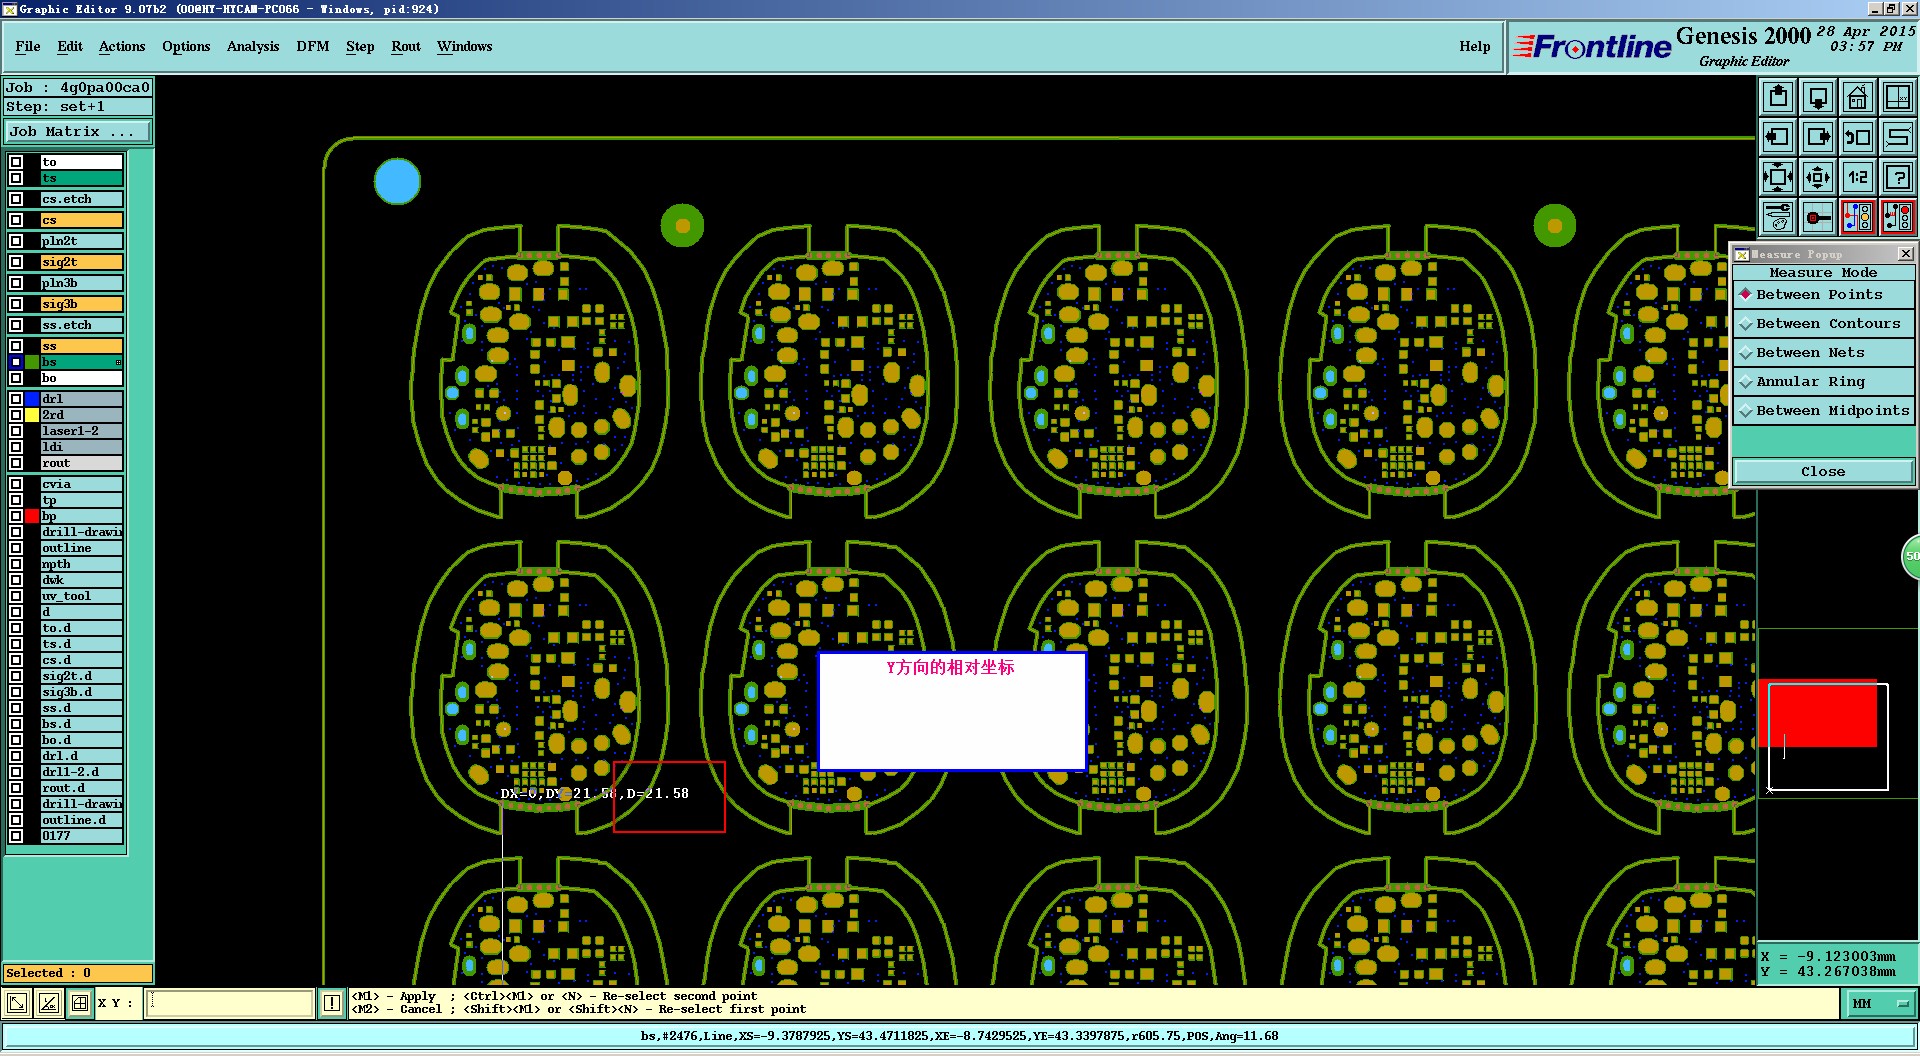
Task: Select the 'sig3b.d' layer row
Action: point(81,692)
